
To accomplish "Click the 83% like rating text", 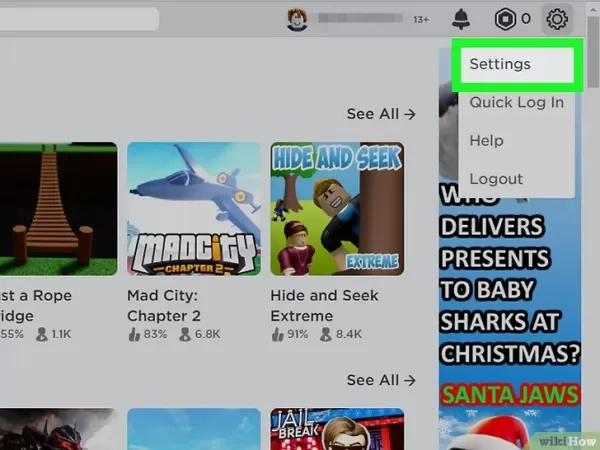I will [155, 334].
